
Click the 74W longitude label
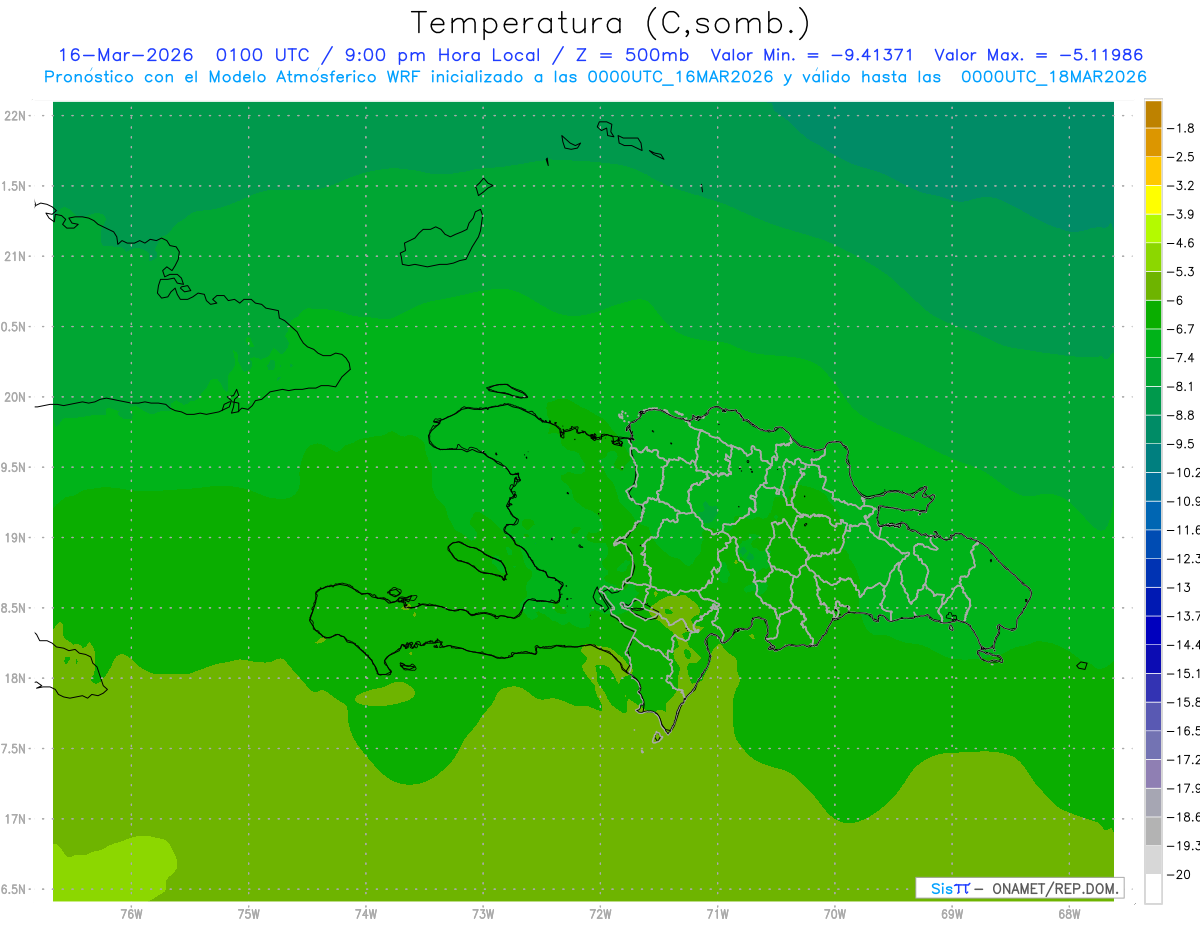(366, 913)
